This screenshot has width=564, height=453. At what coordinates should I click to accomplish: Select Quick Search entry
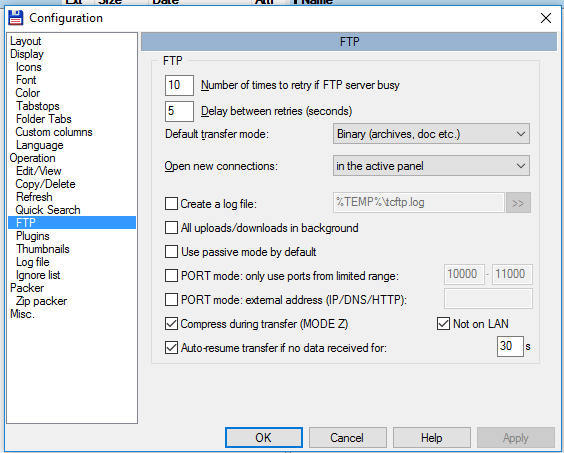(48, 210)
